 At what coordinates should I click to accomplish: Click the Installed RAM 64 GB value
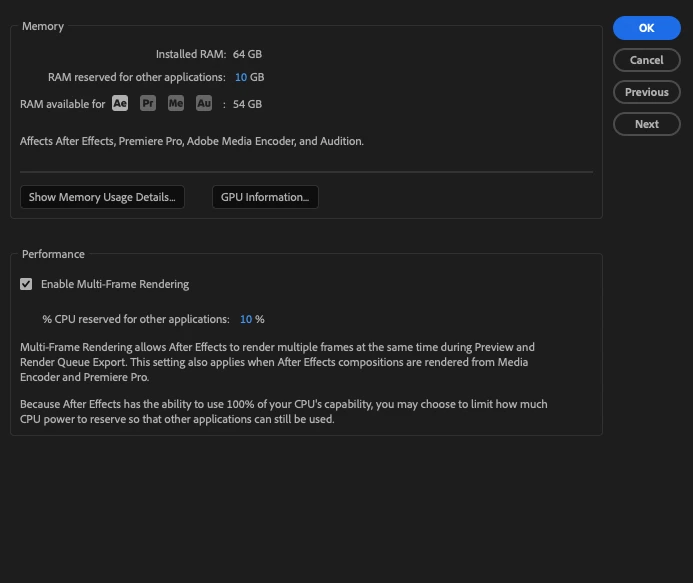[248, 54]
